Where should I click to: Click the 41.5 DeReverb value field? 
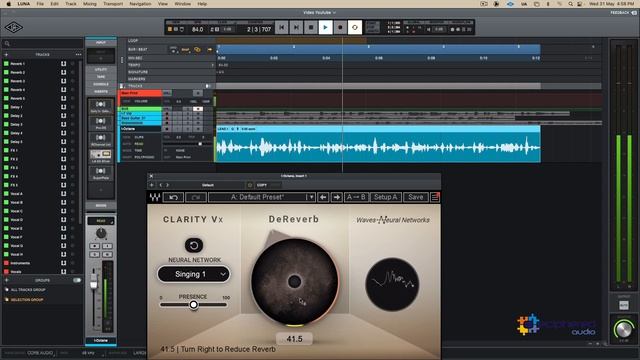tap(294, 339)
